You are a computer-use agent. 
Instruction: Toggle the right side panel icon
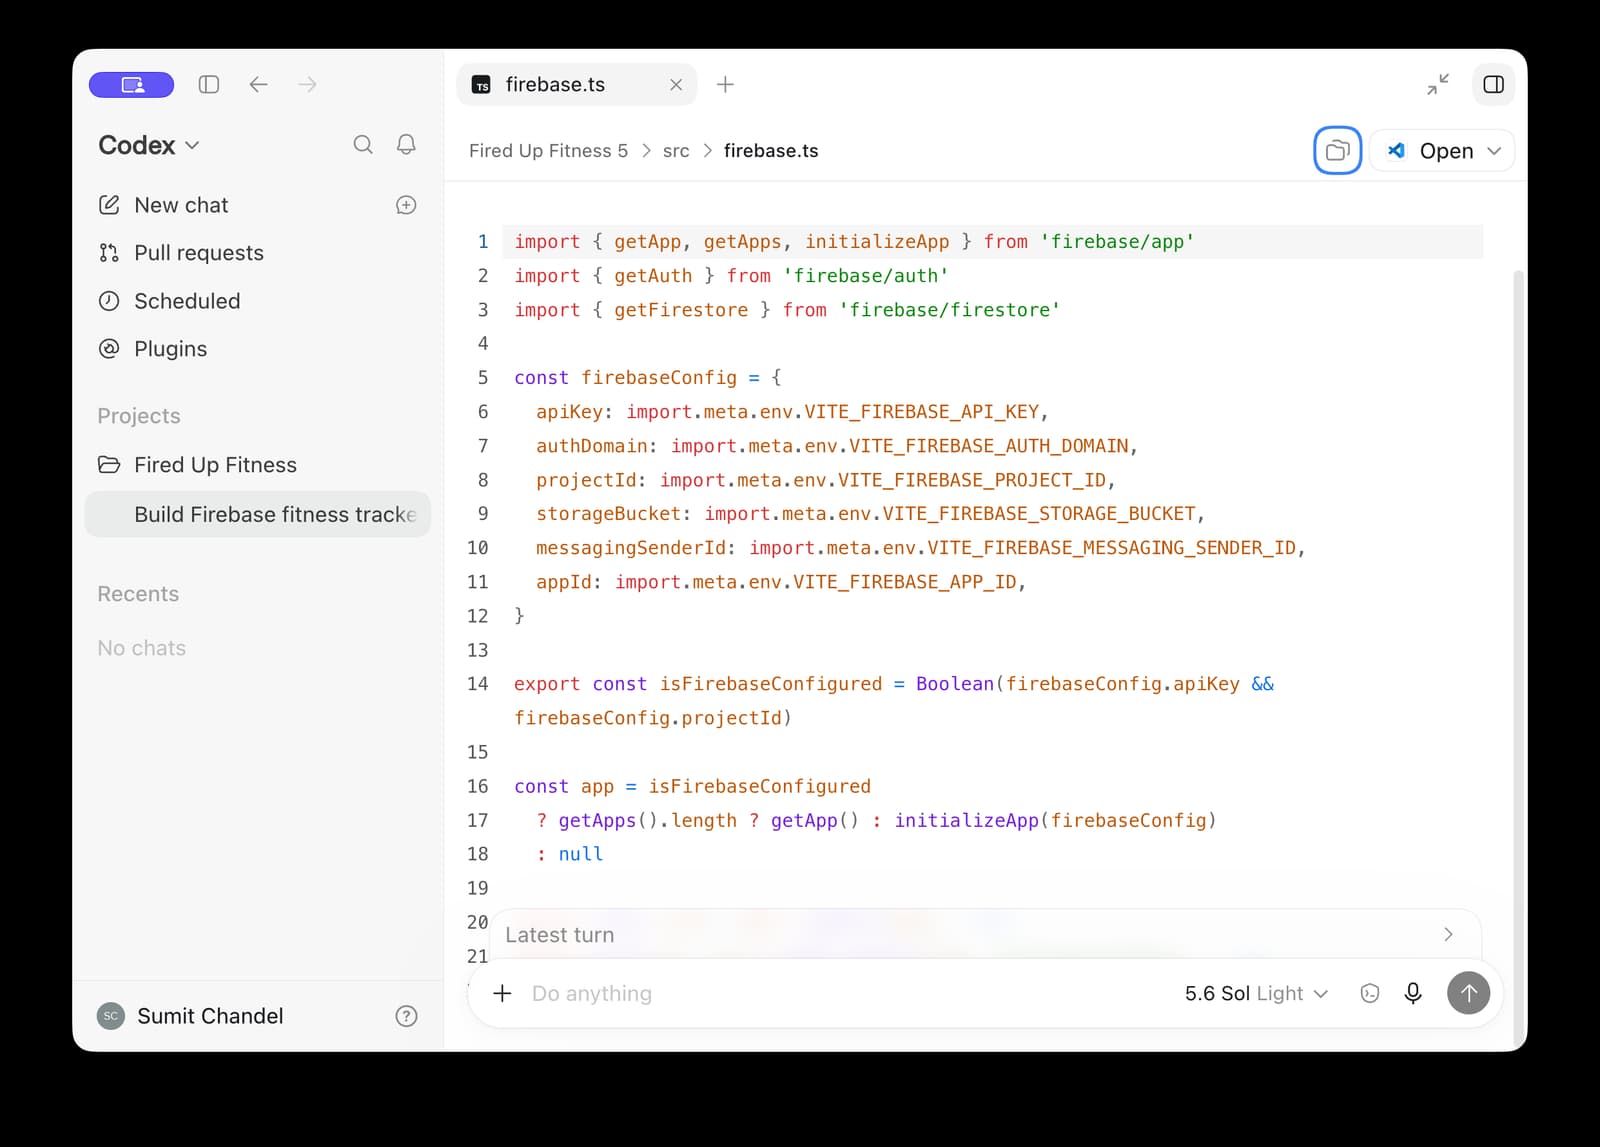1494,85
